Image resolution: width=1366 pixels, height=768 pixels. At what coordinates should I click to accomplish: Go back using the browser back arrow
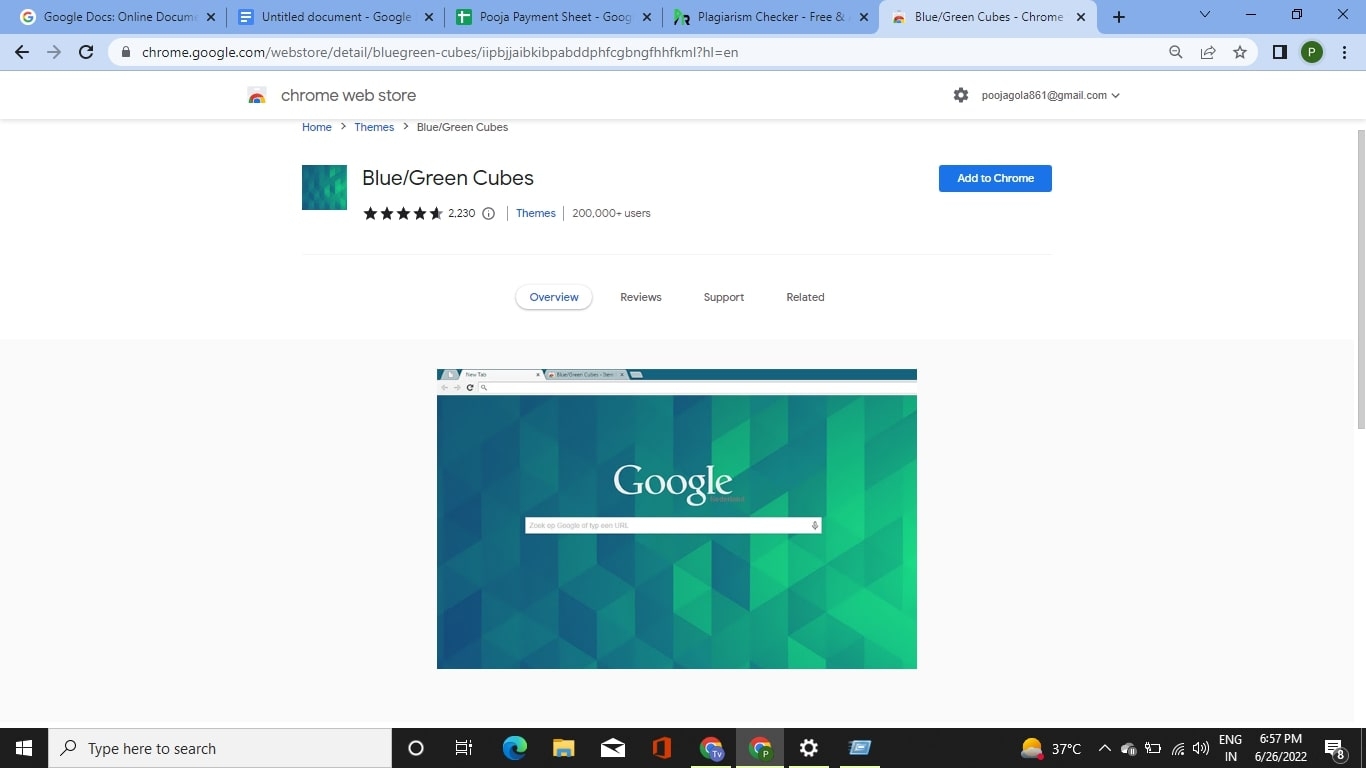[x=22, y=52]
